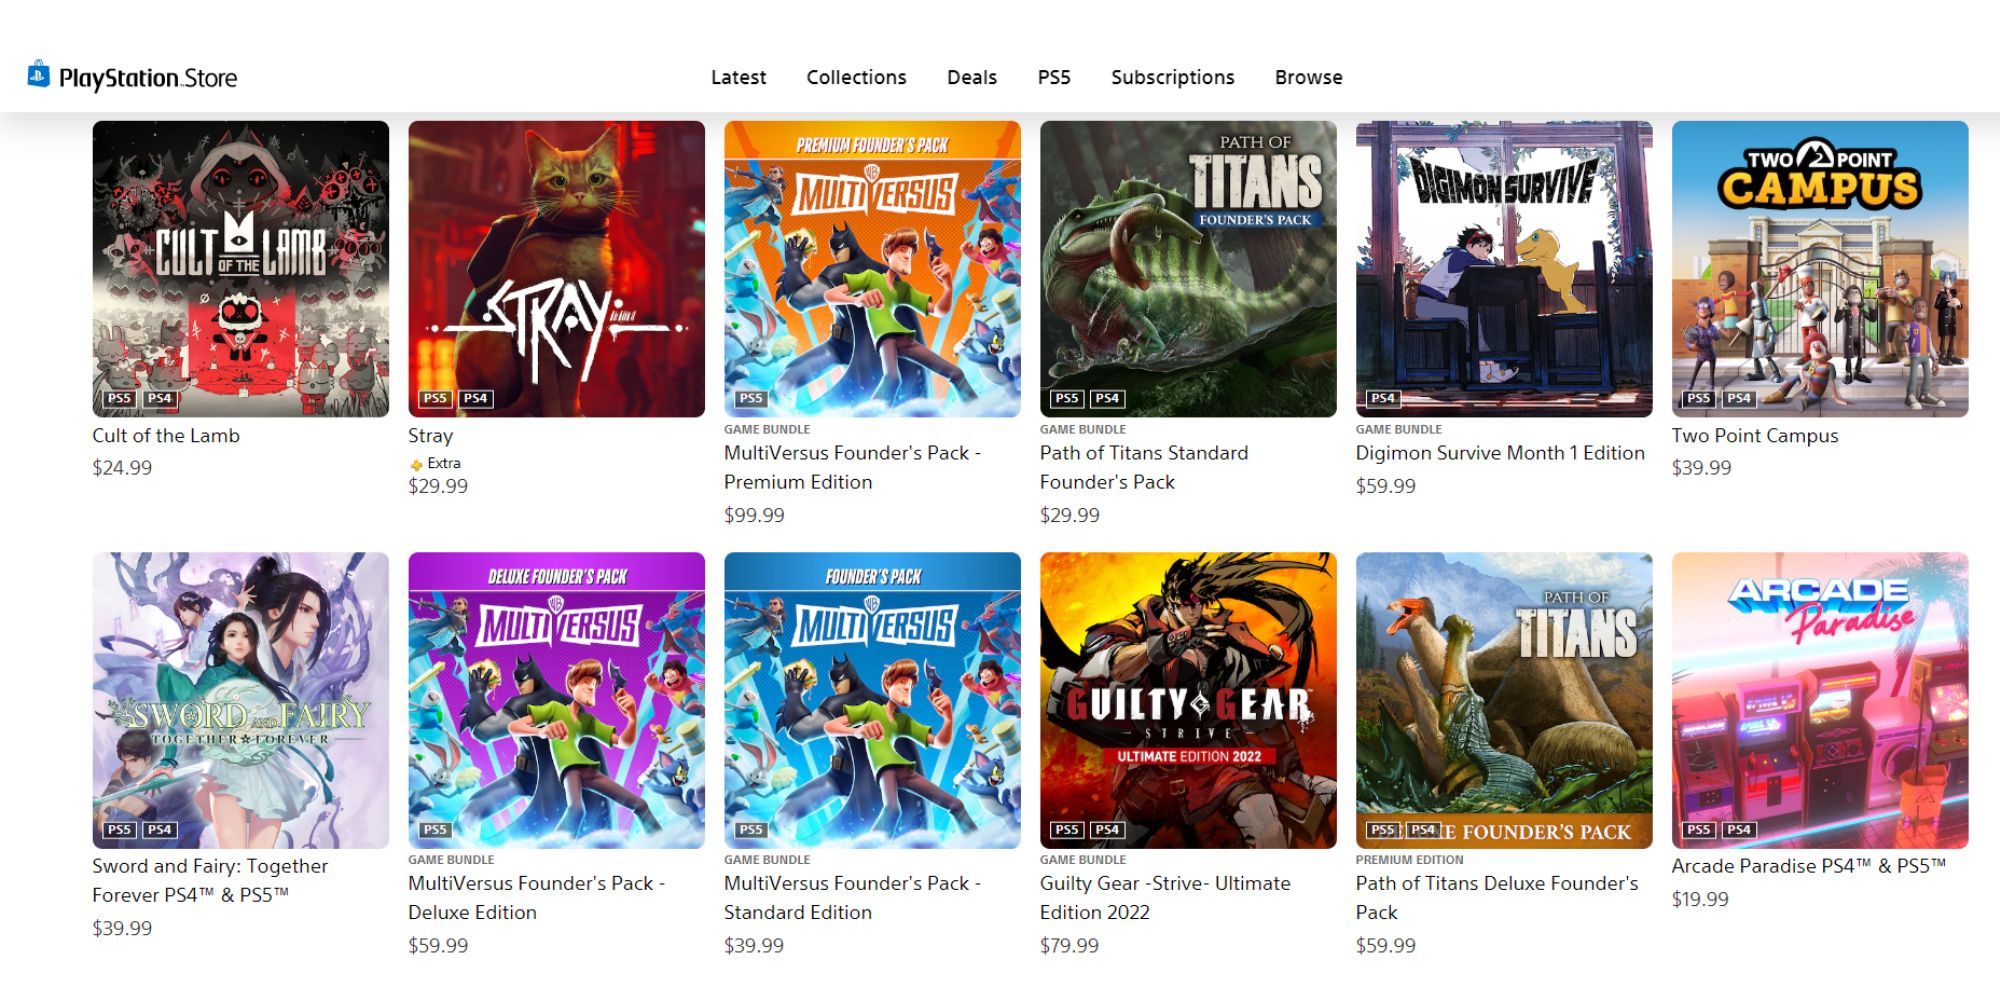Click the PlayStation Store wordmark text

pos(148,78)
